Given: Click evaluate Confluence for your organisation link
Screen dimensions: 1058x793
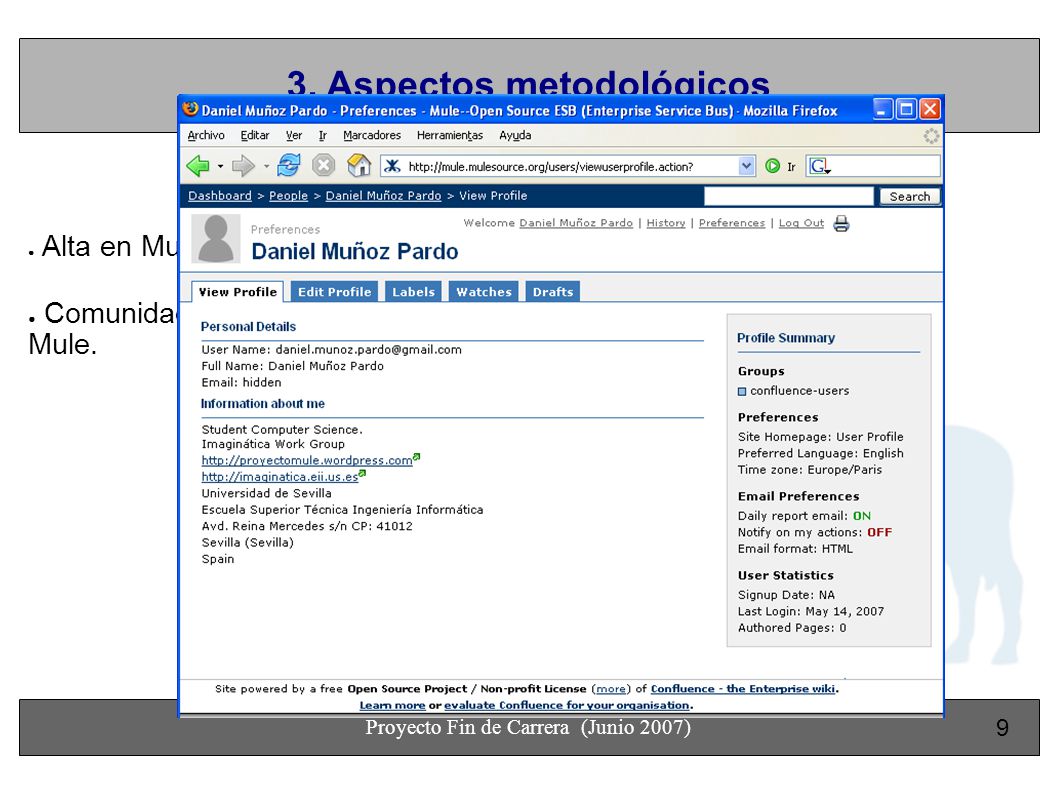Looking at the screenshot, I should tap(567, 705).
